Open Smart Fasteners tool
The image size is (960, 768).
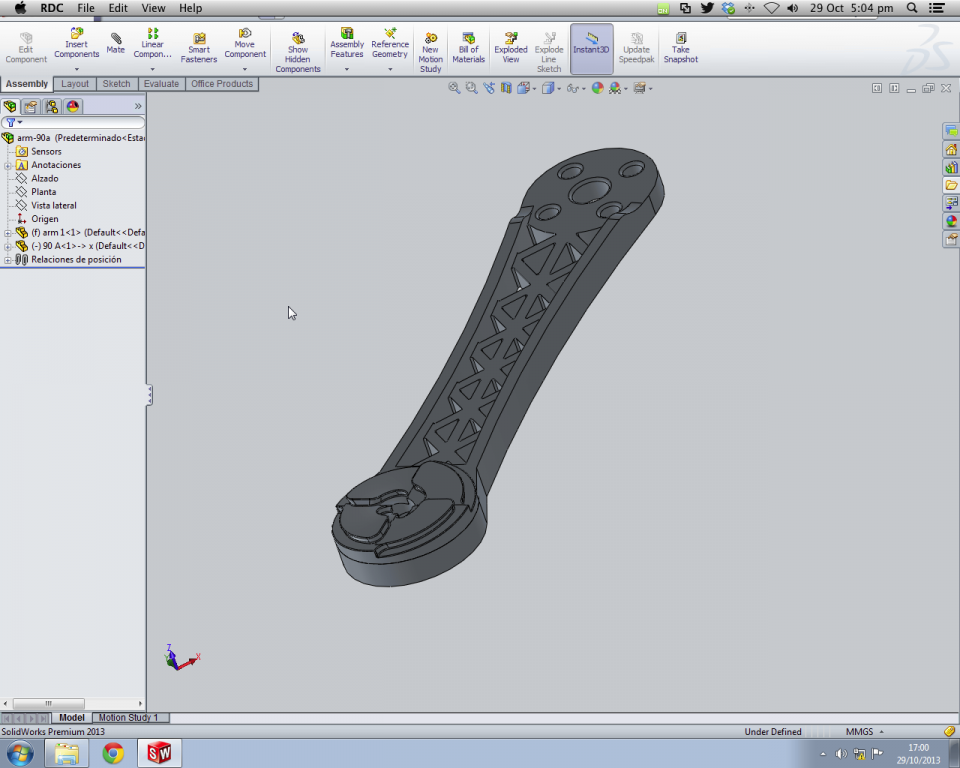click(199, 48)
